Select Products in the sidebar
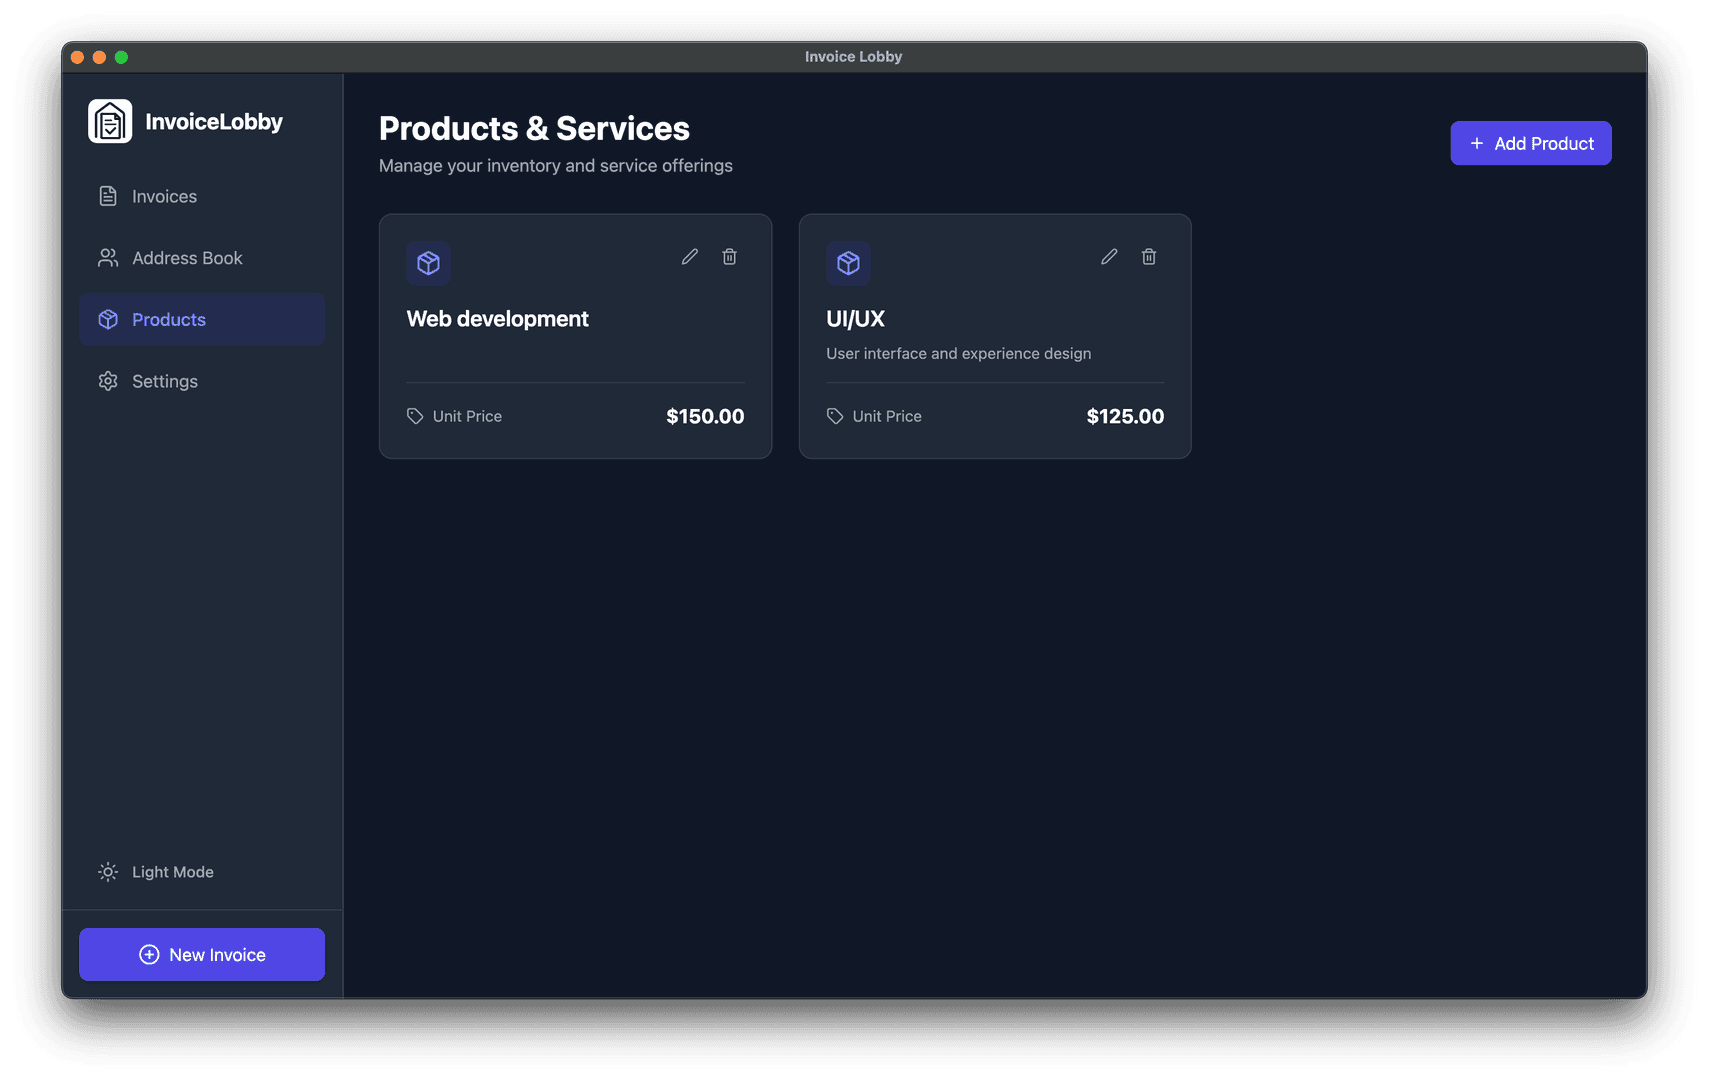This screenshot has width=1709, height=1080. 169,320
